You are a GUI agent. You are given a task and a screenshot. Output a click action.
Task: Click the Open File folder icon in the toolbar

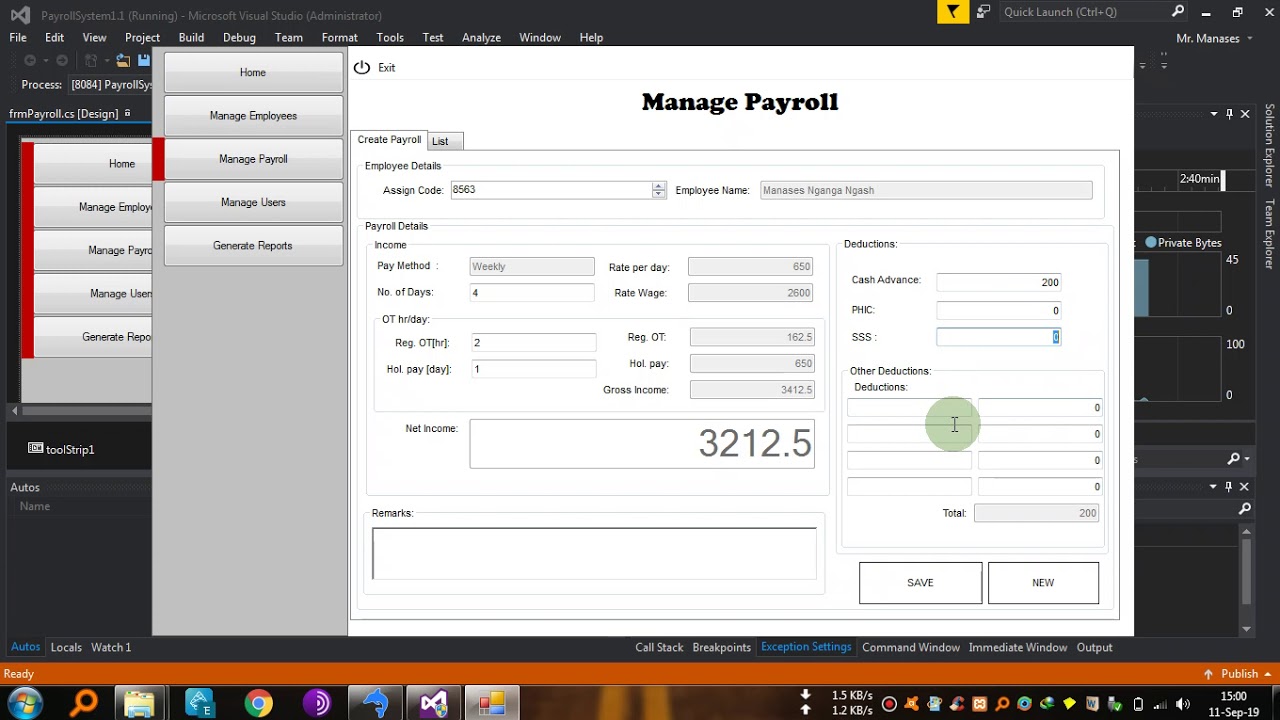click(x=123, y=61)
